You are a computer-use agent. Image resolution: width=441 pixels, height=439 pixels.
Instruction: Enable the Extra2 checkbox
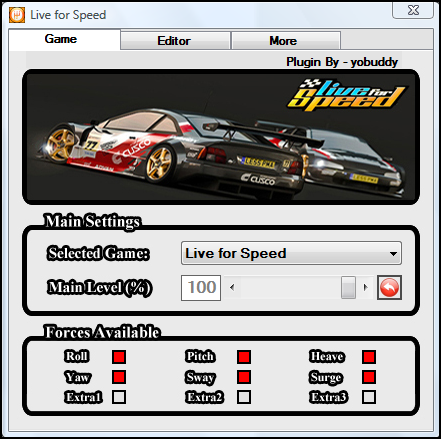click(244, 397)
